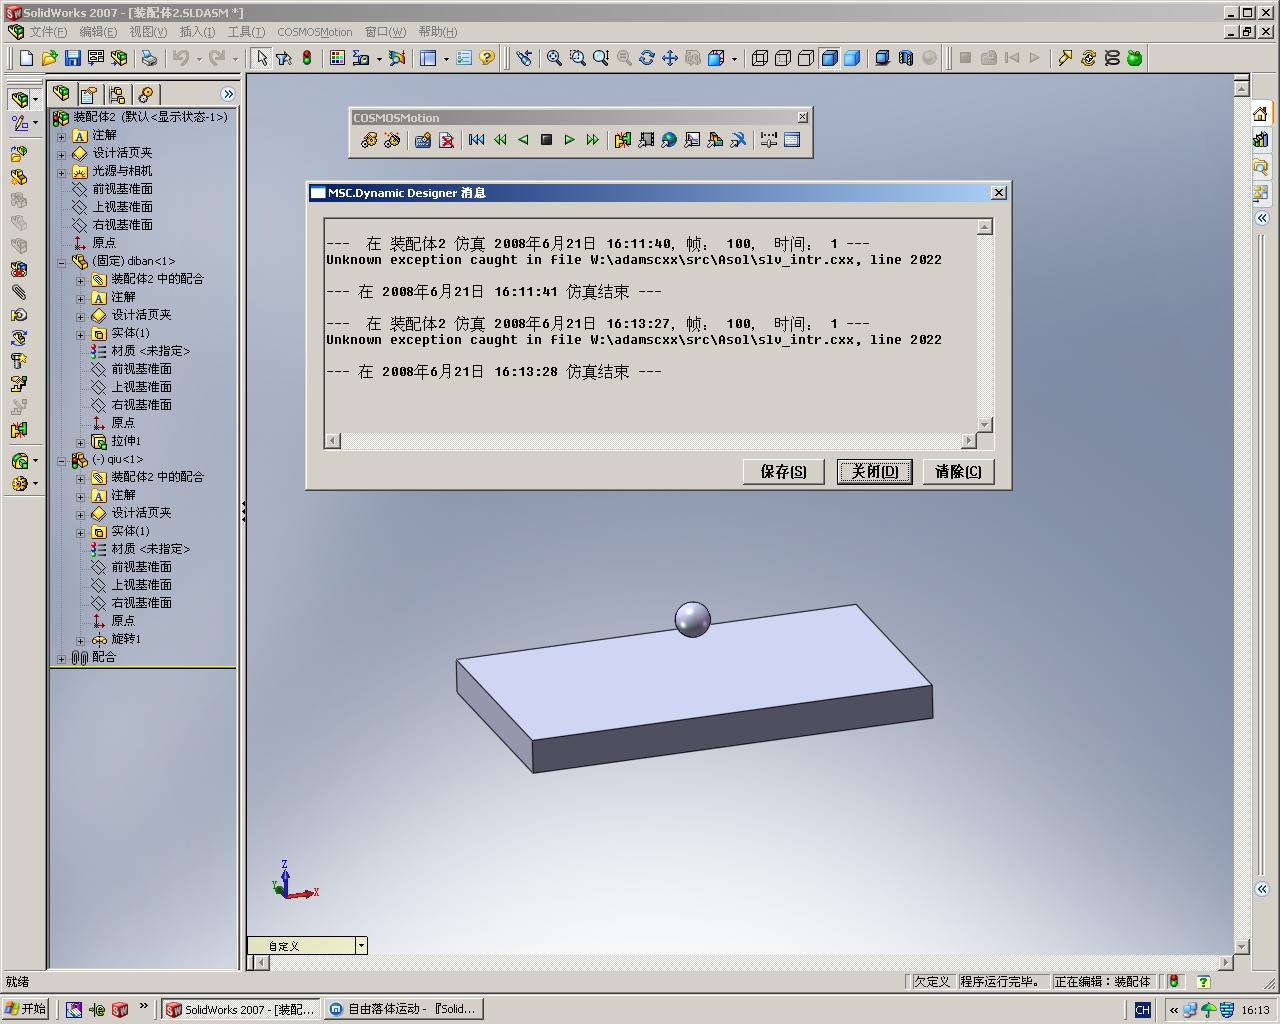1280x1024 pixels.
Task: Click the COSMOSMotion calculator simulate icon
Action: pyautogui.click(x=423, y=140)
